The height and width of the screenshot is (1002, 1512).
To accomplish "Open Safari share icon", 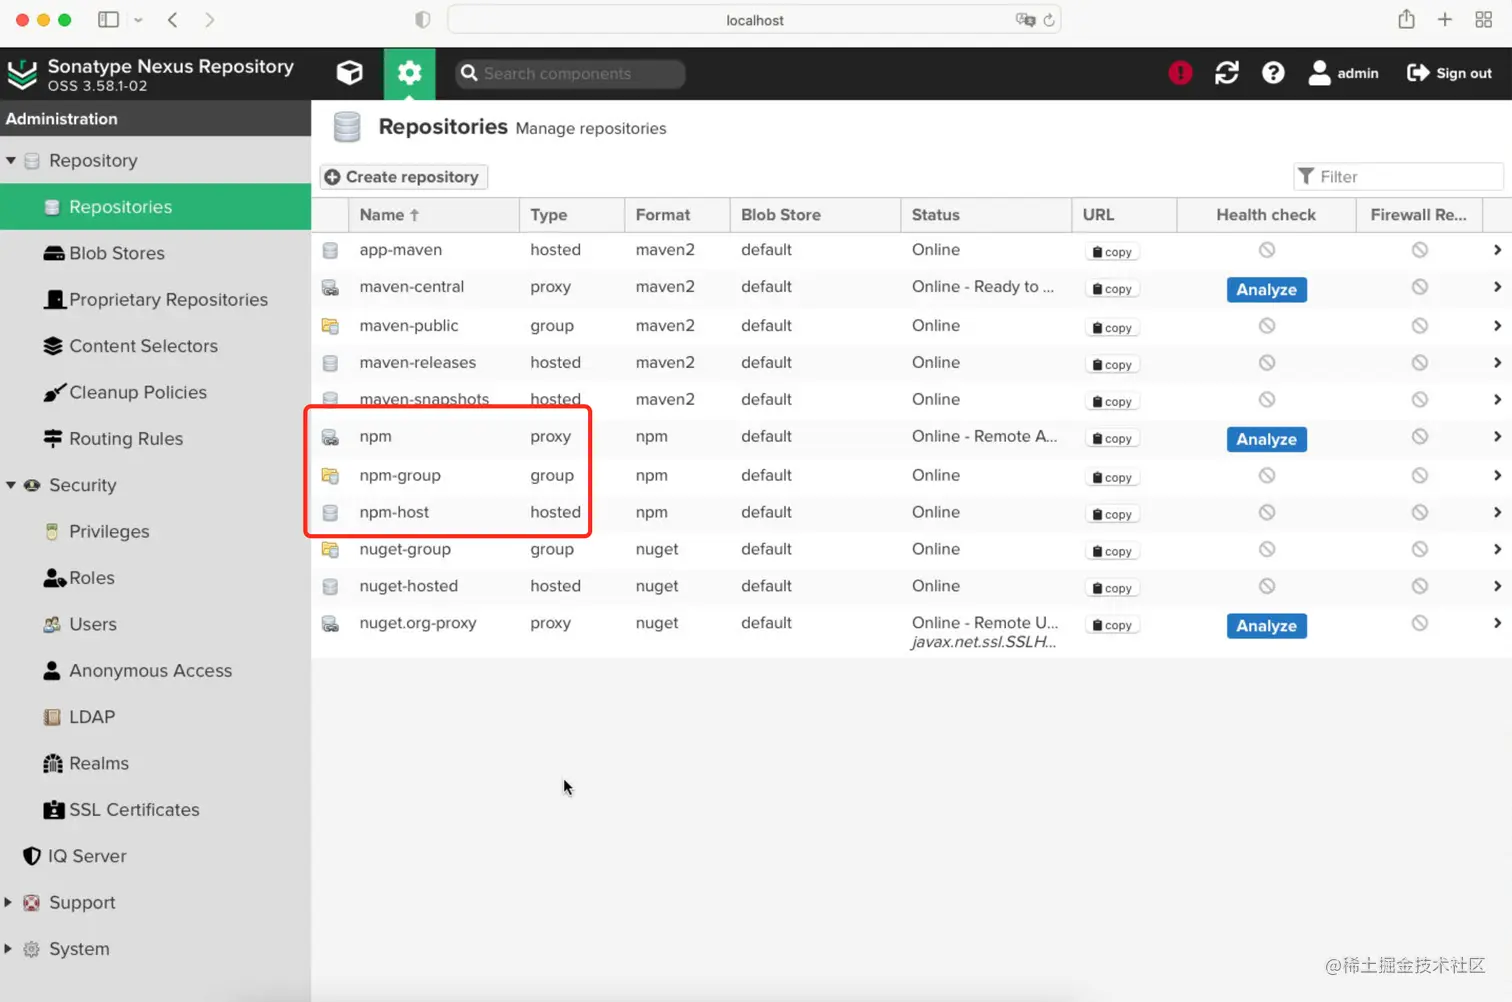I will [1406, 19].
